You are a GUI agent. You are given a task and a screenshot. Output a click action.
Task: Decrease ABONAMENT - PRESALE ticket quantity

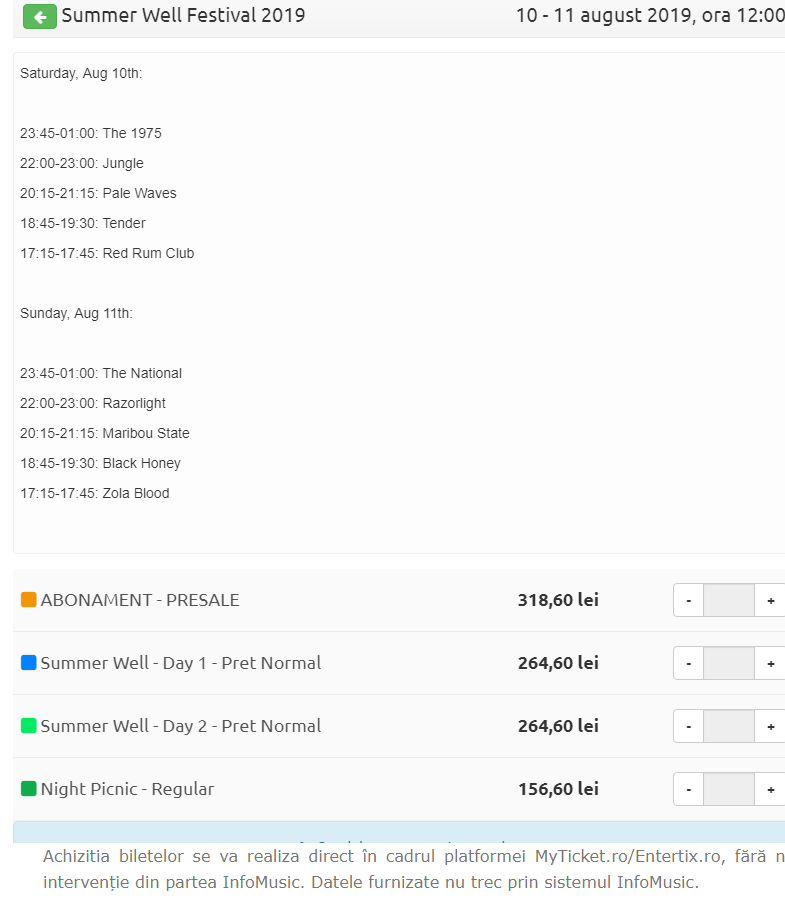coord(688,600)
